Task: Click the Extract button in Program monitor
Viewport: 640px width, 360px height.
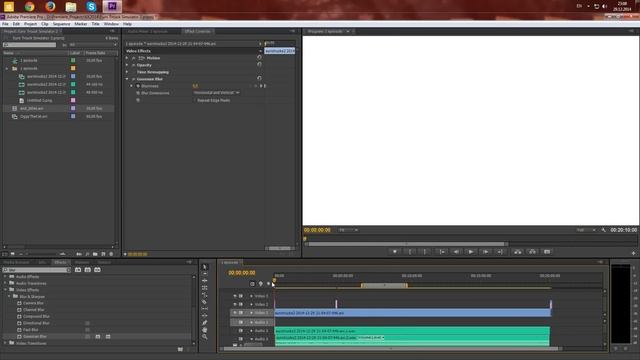Action: [532, 252]
